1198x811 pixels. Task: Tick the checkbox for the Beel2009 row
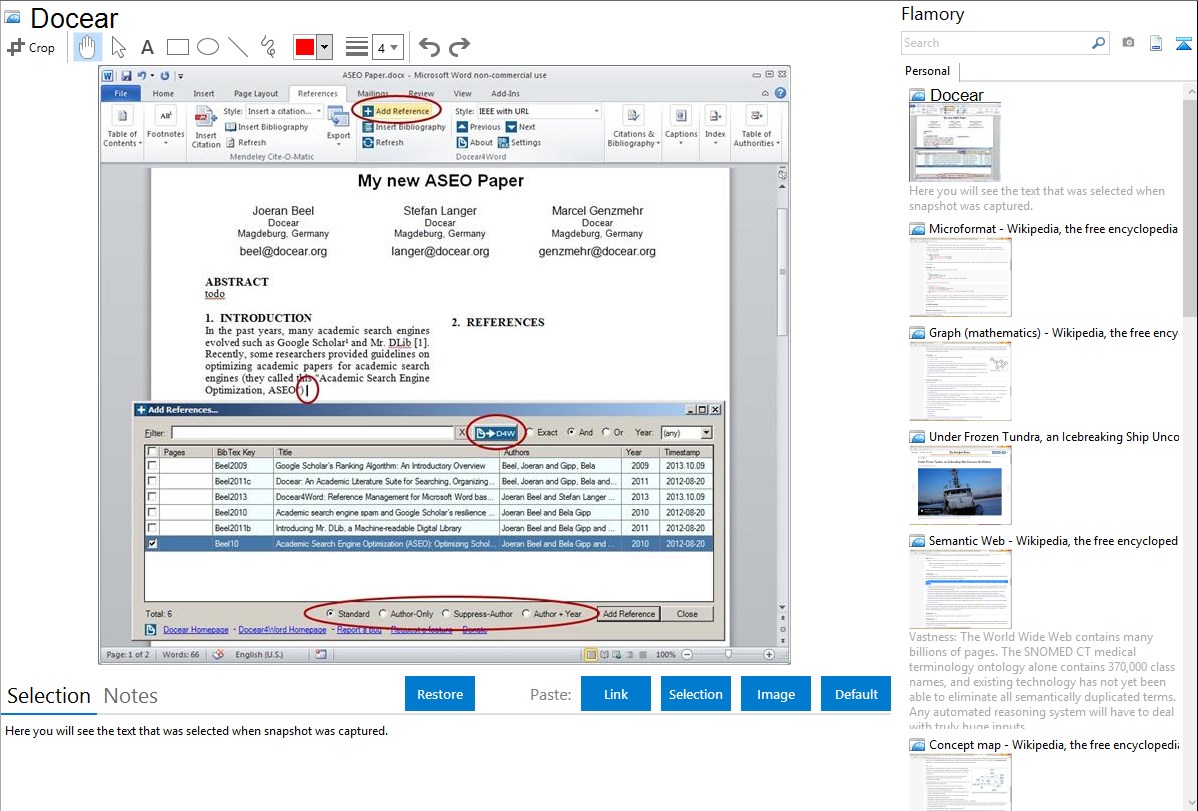(x=152, y=466)
